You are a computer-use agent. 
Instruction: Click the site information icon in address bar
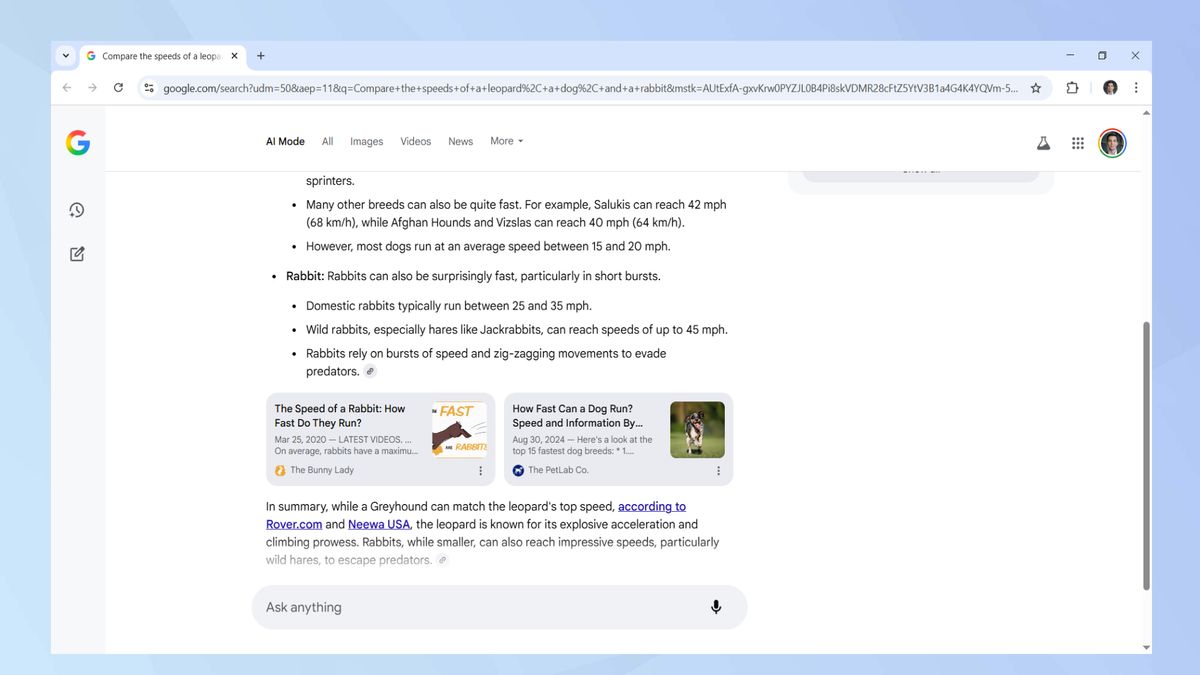[x=148, y=88]
